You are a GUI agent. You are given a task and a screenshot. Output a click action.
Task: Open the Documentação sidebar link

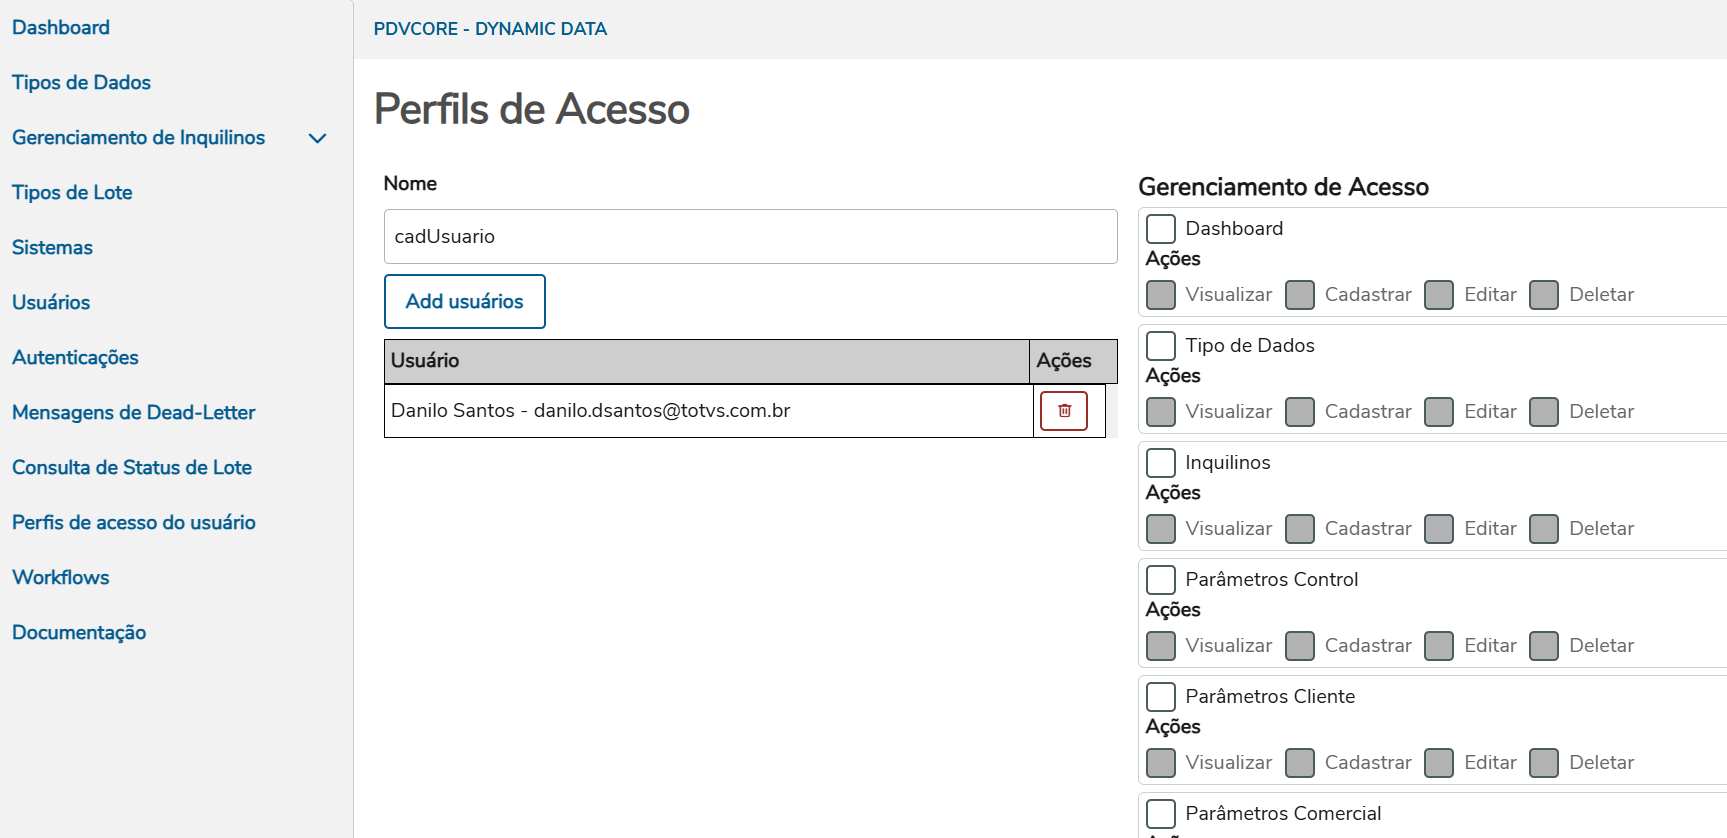[x=79, y=633]
